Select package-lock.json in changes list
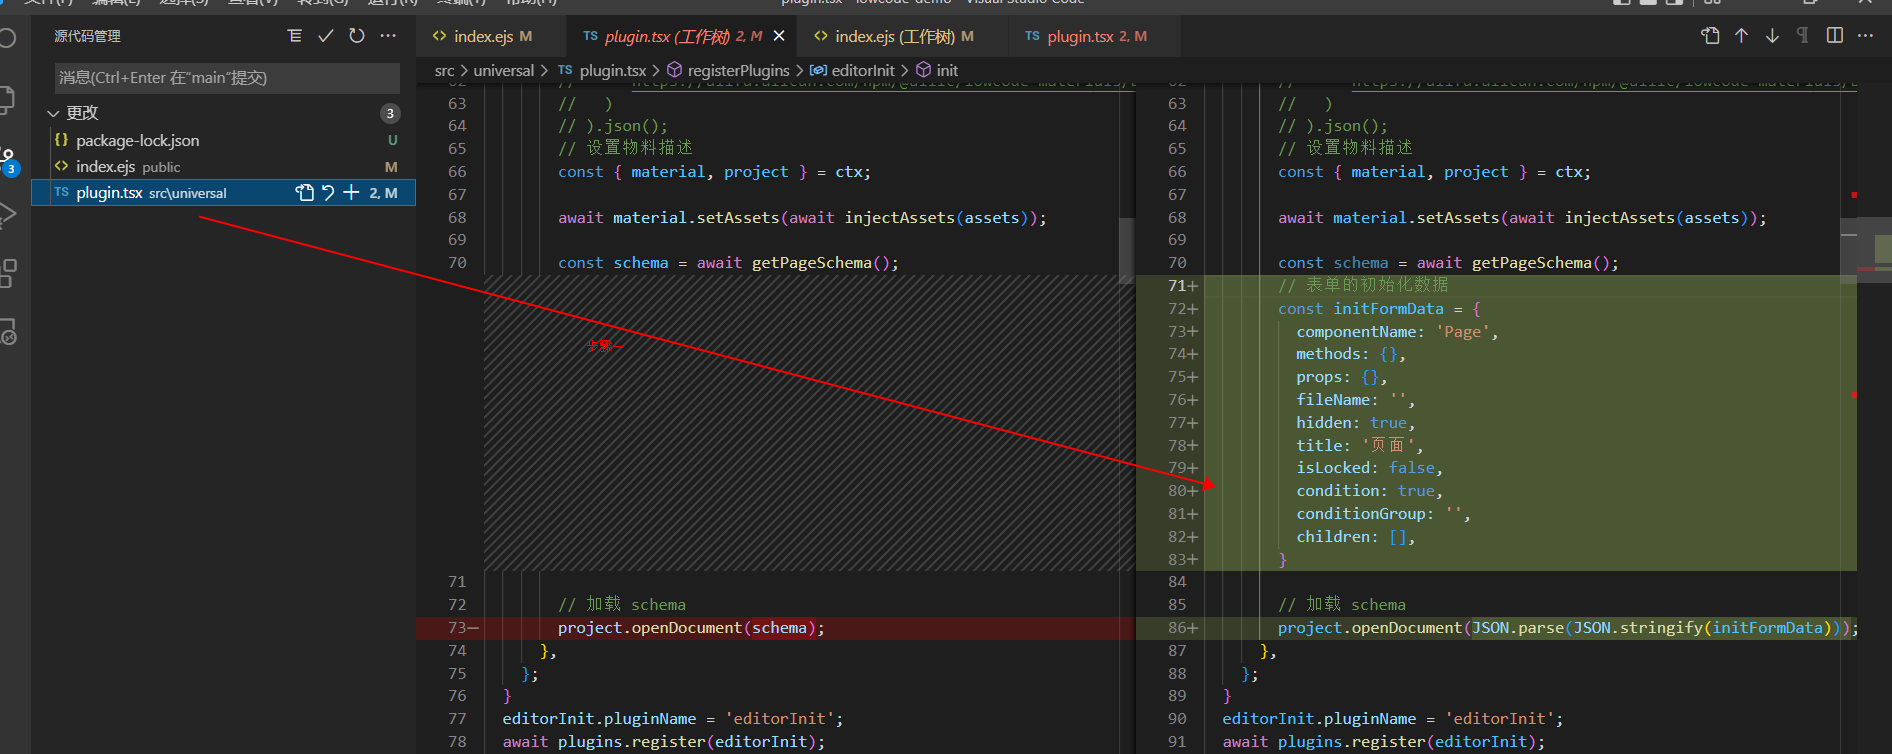Viewport: 1892px width, 754px height. [223, 141]
